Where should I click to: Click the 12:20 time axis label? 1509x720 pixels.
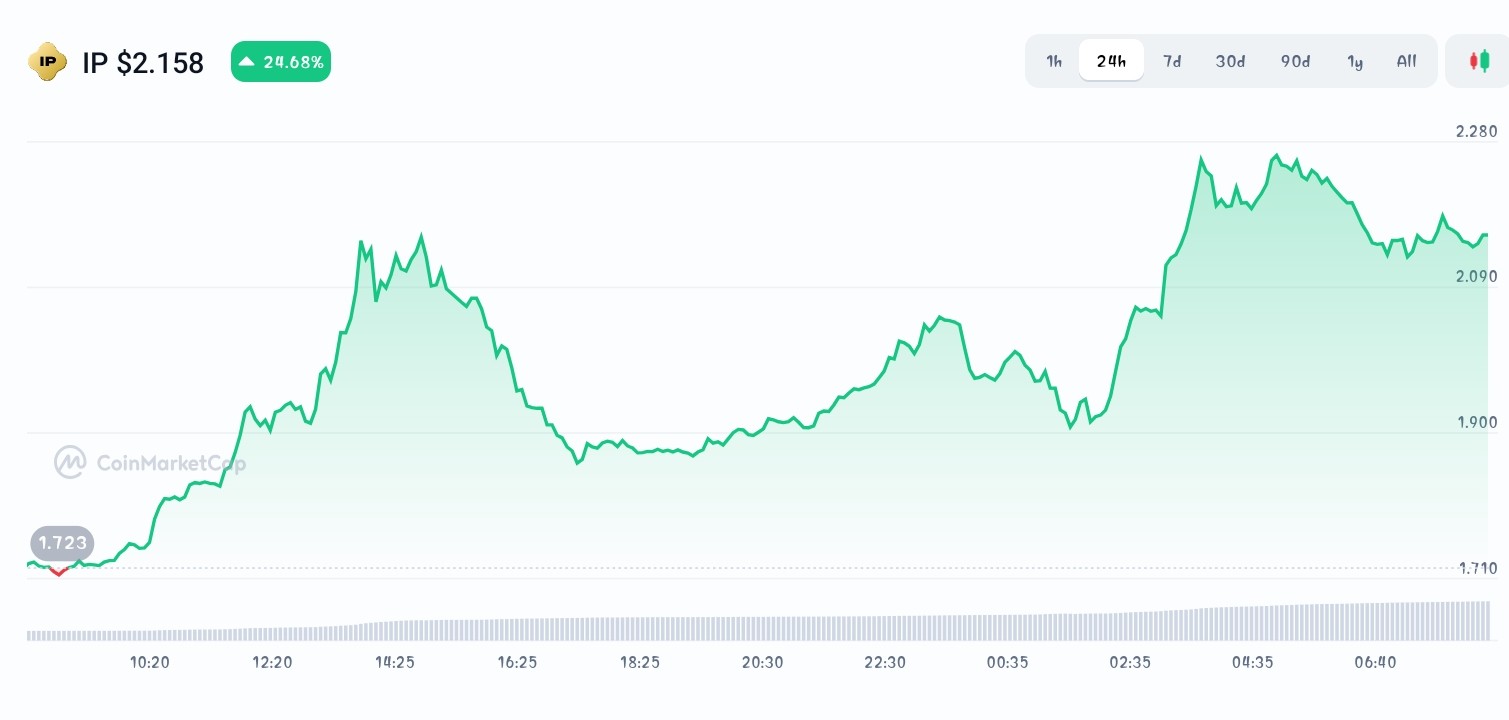click(272, 662)
